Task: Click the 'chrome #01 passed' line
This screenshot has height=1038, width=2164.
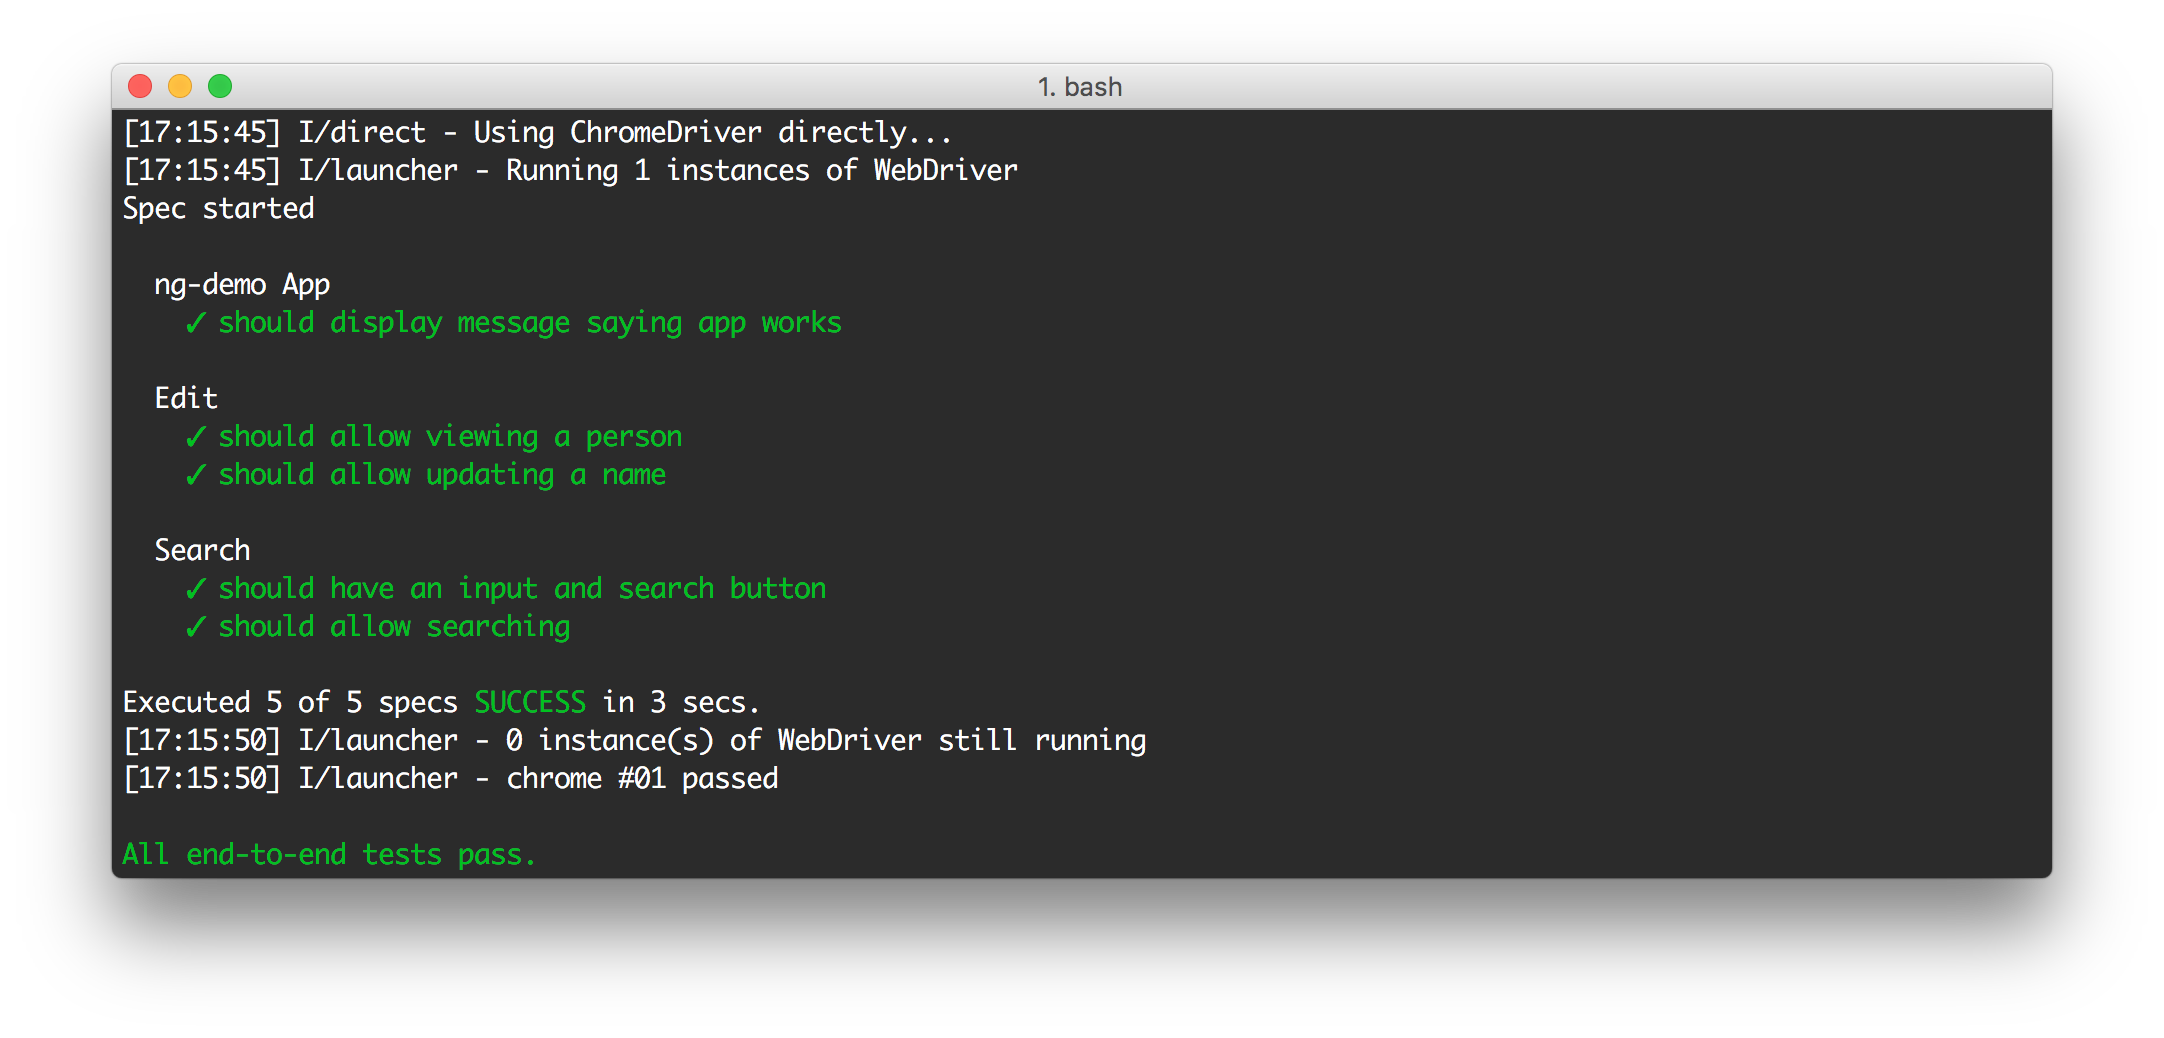Action: point(450,779)
